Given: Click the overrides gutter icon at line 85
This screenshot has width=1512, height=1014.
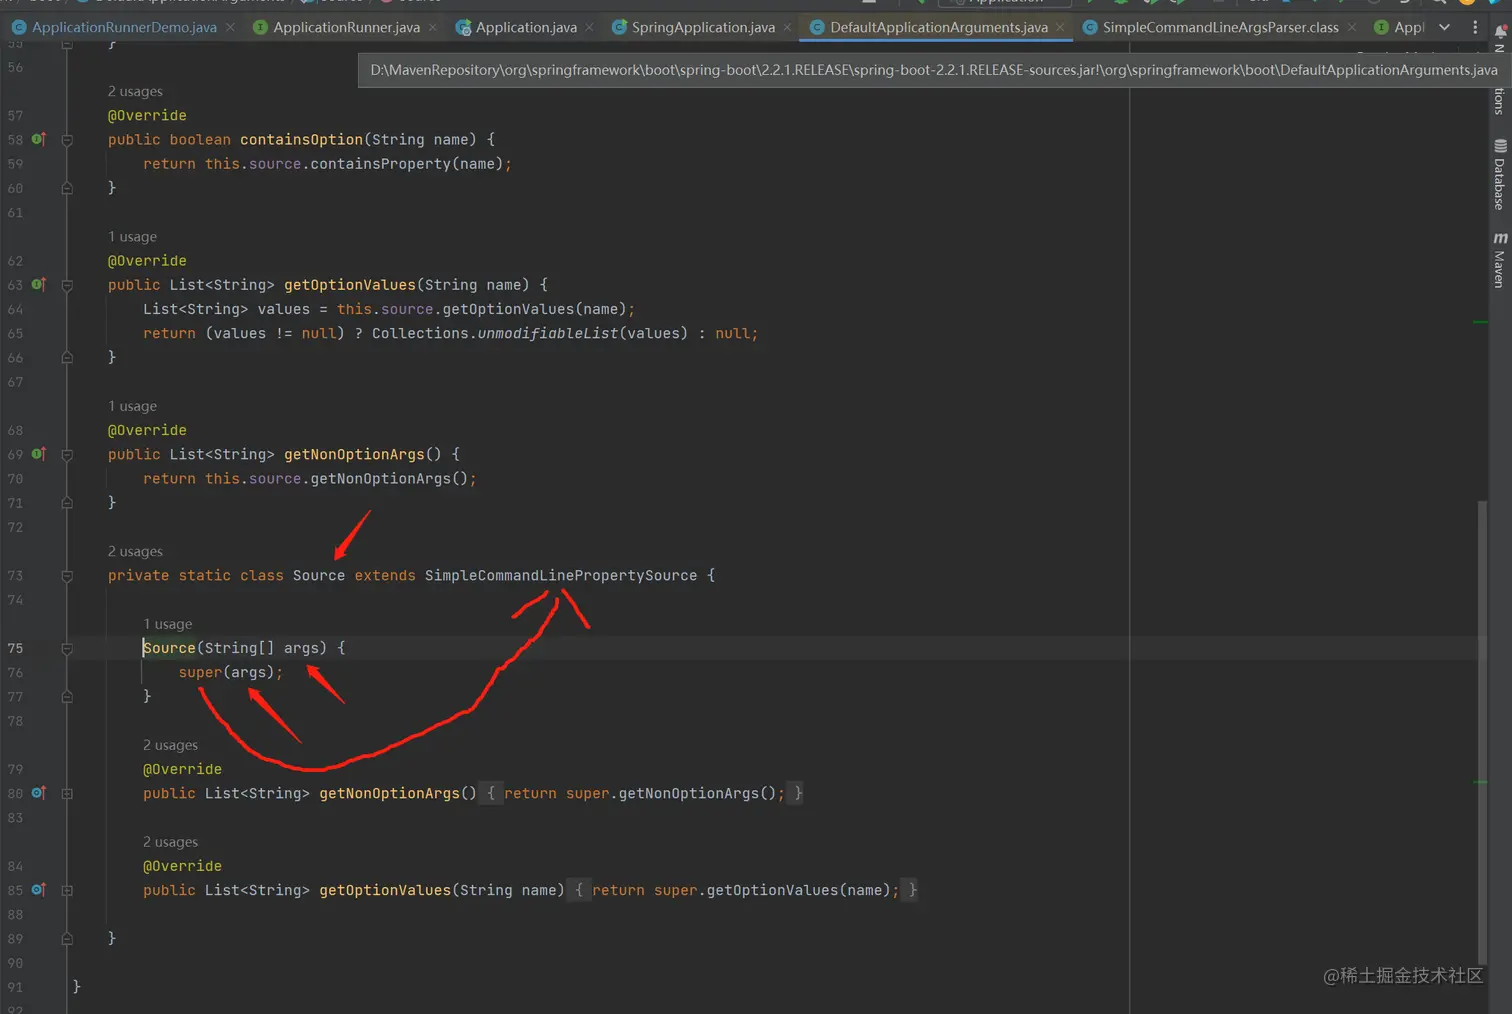Looking at the screenshot, I should point(39,889).
